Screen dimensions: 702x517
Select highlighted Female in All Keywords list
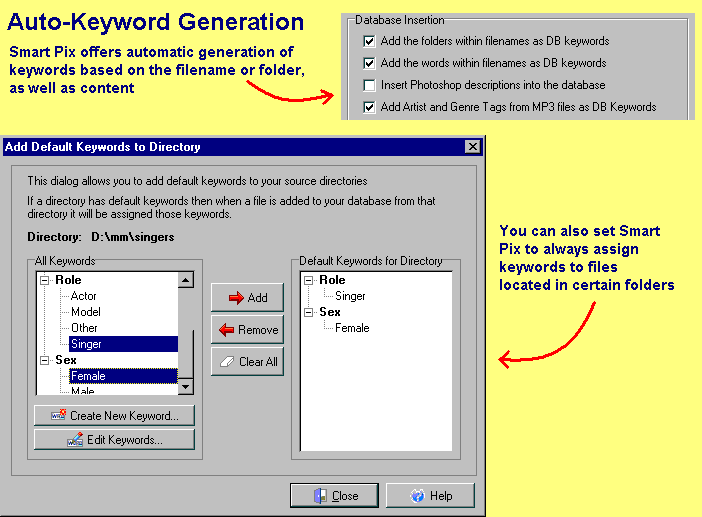click(123, 376)
